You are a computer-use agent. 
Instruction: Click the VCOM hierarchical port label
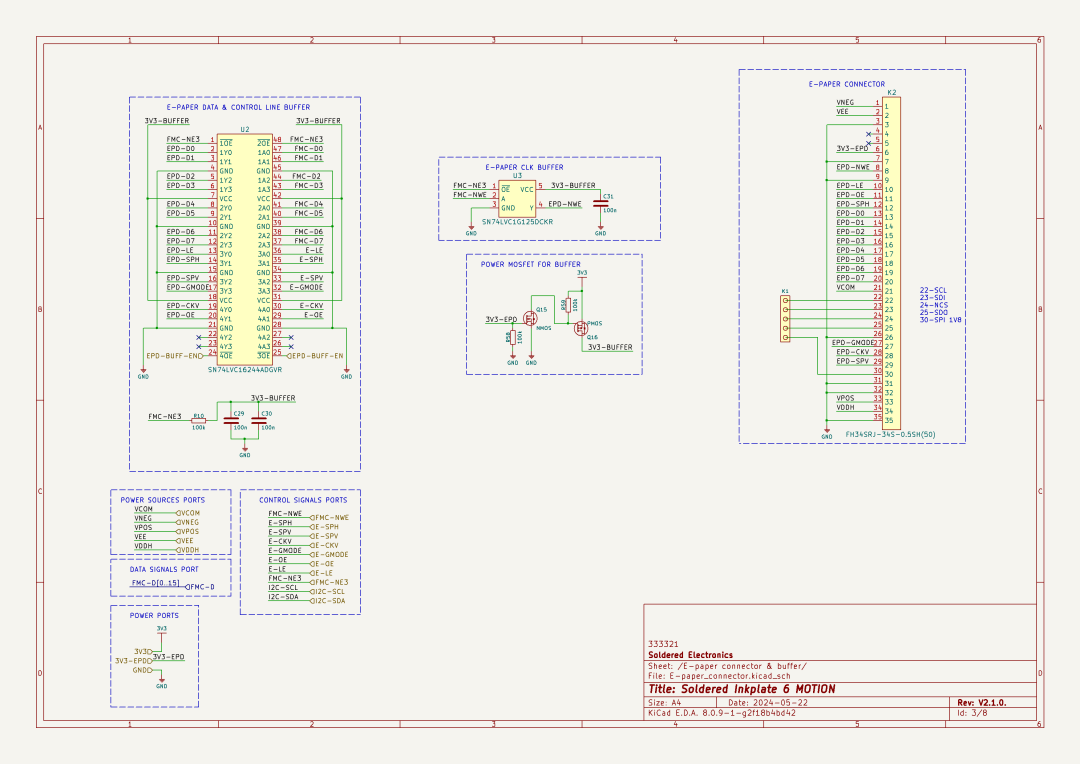pos(189,513)
